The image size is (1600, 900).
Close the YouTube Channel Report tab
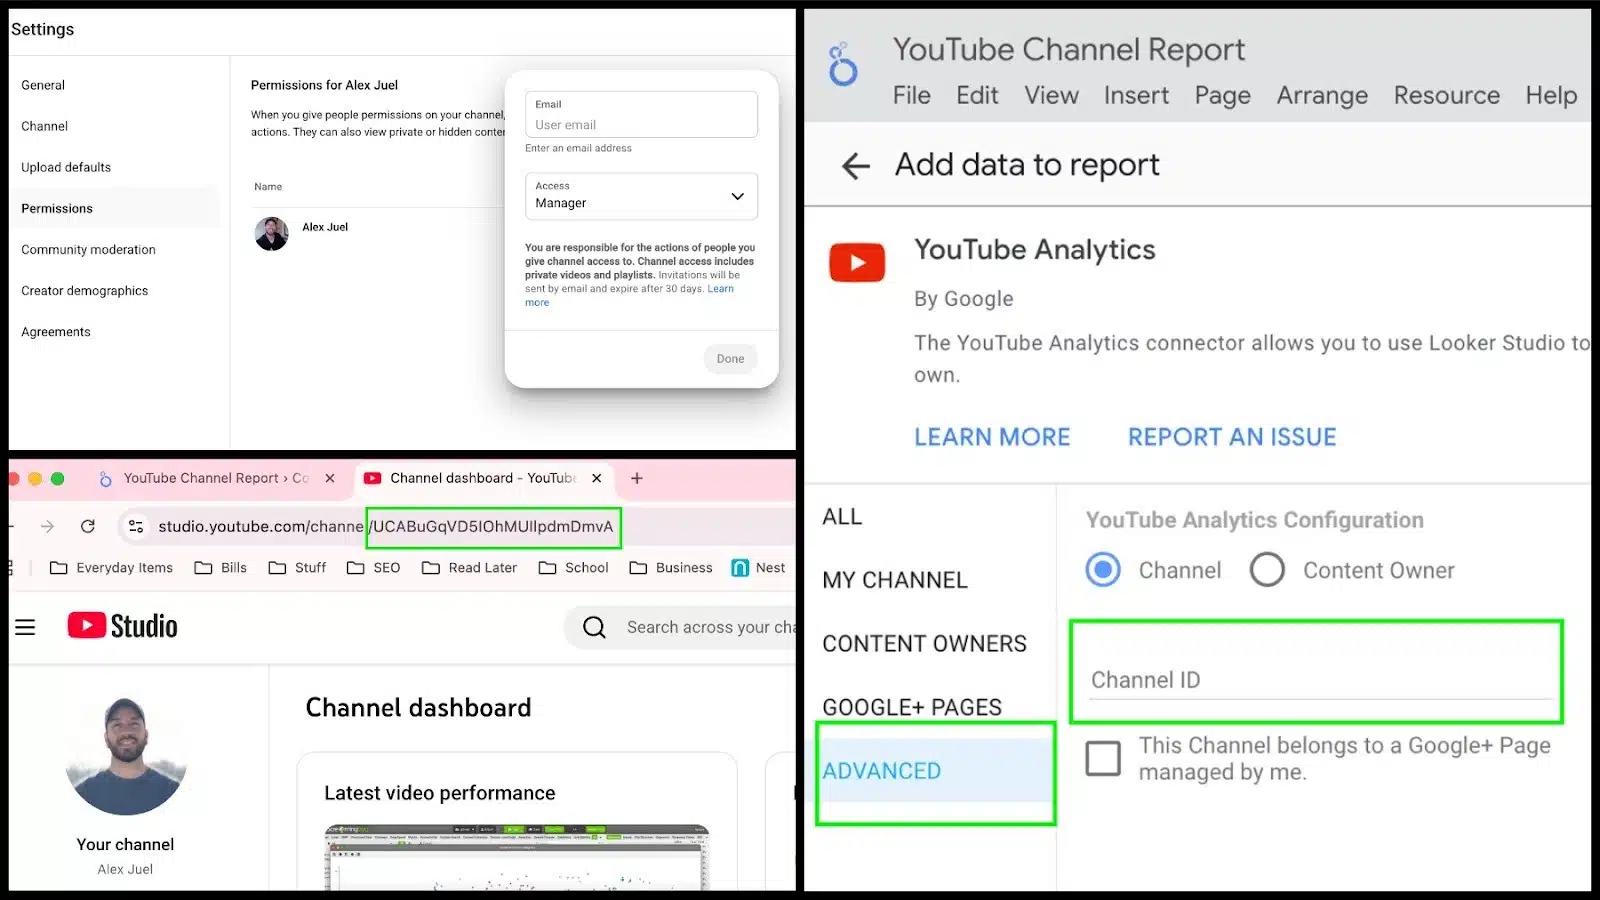330,478
